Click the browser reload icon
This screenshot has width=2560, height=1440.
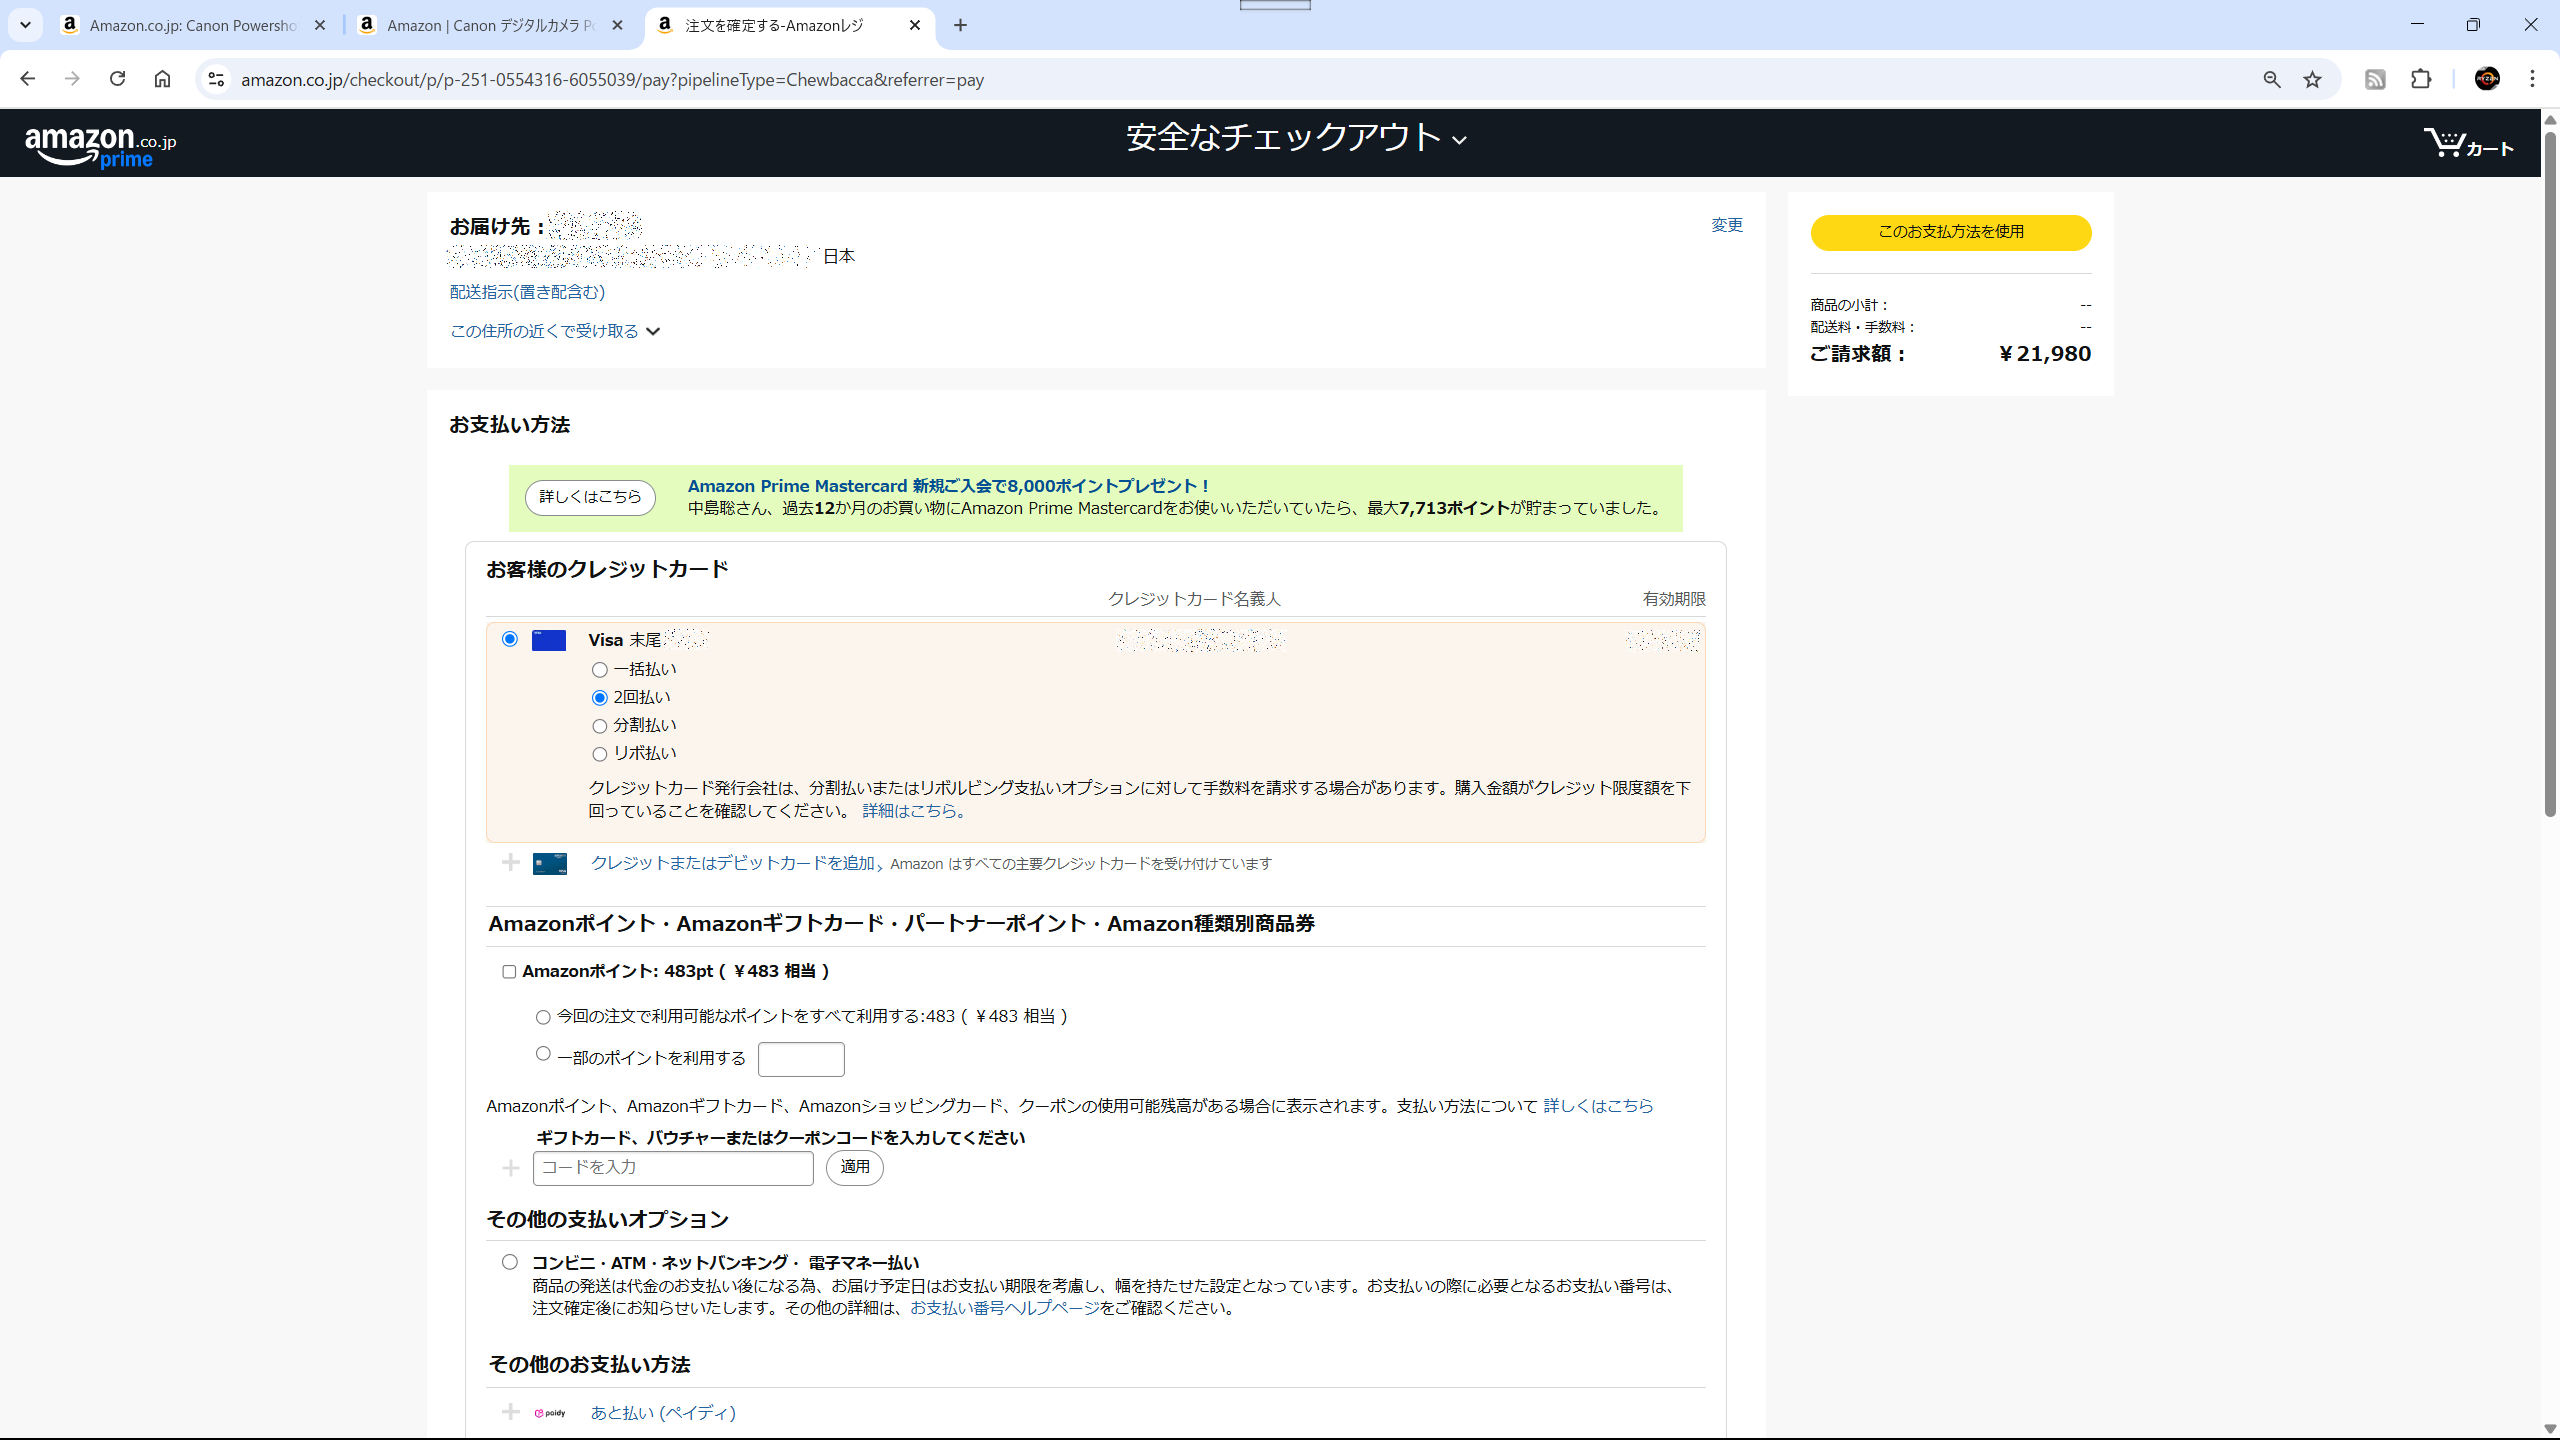pos(117,79)
